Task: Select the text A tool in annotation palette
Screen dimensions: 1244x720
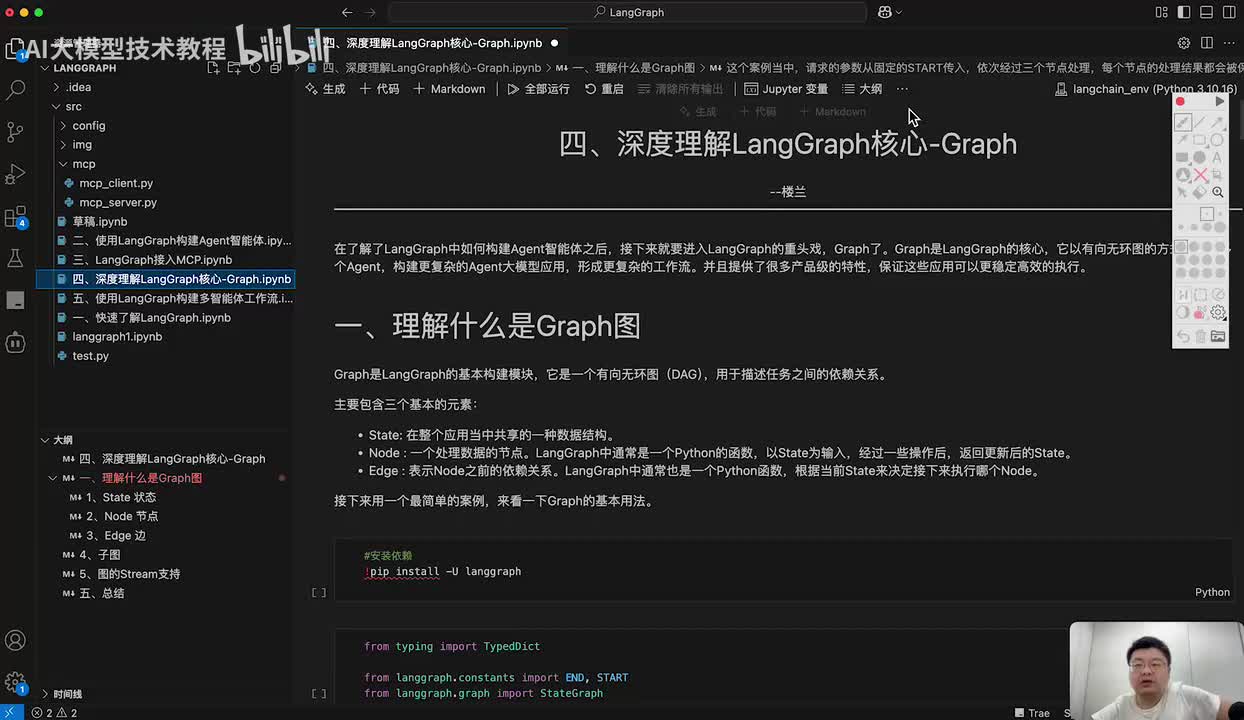Action: (x=1217, y=158)
